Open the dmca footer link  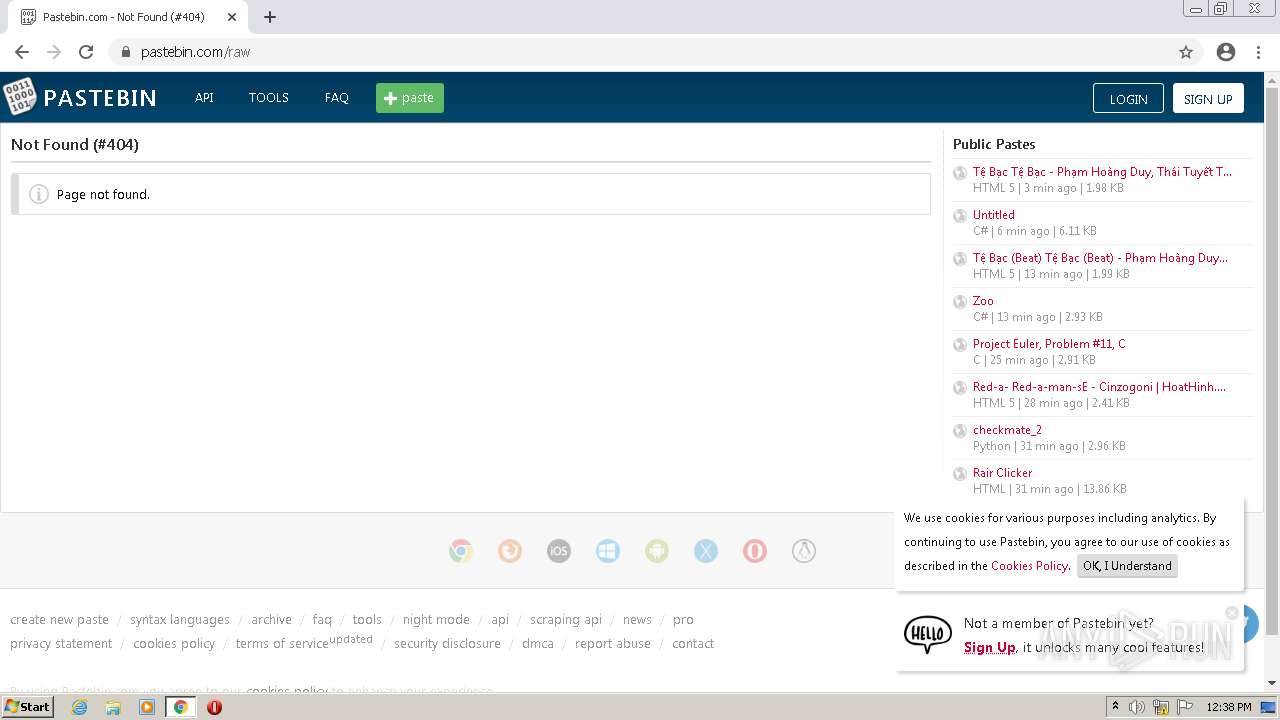pos(538,644)
